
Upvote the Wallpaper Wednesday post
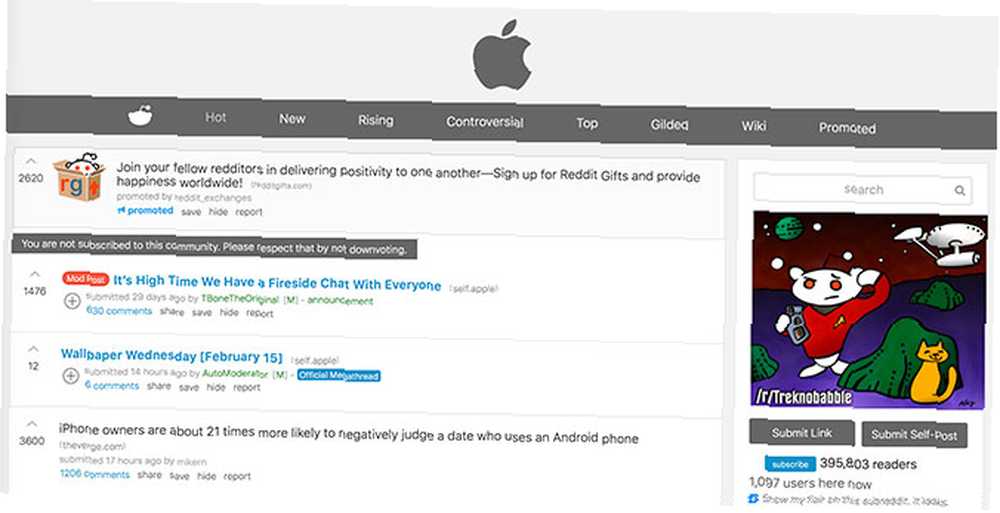click(33, 349)
